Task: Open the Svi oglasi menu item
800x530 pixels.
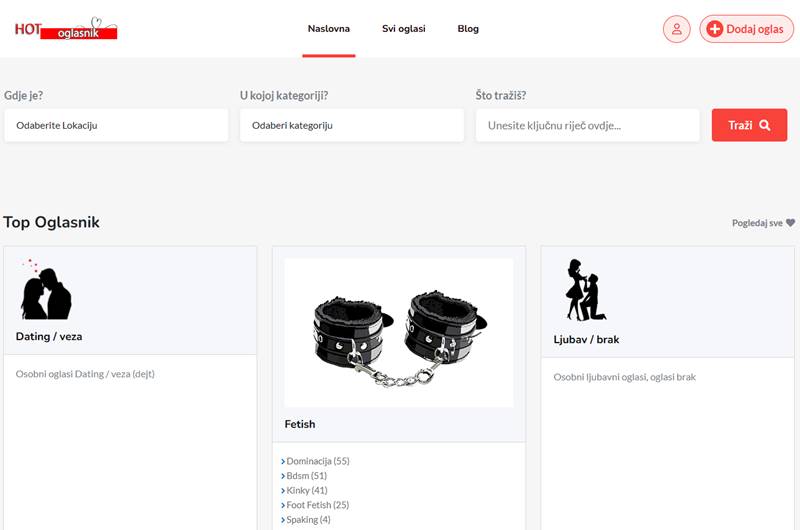Action: [403, 29]
